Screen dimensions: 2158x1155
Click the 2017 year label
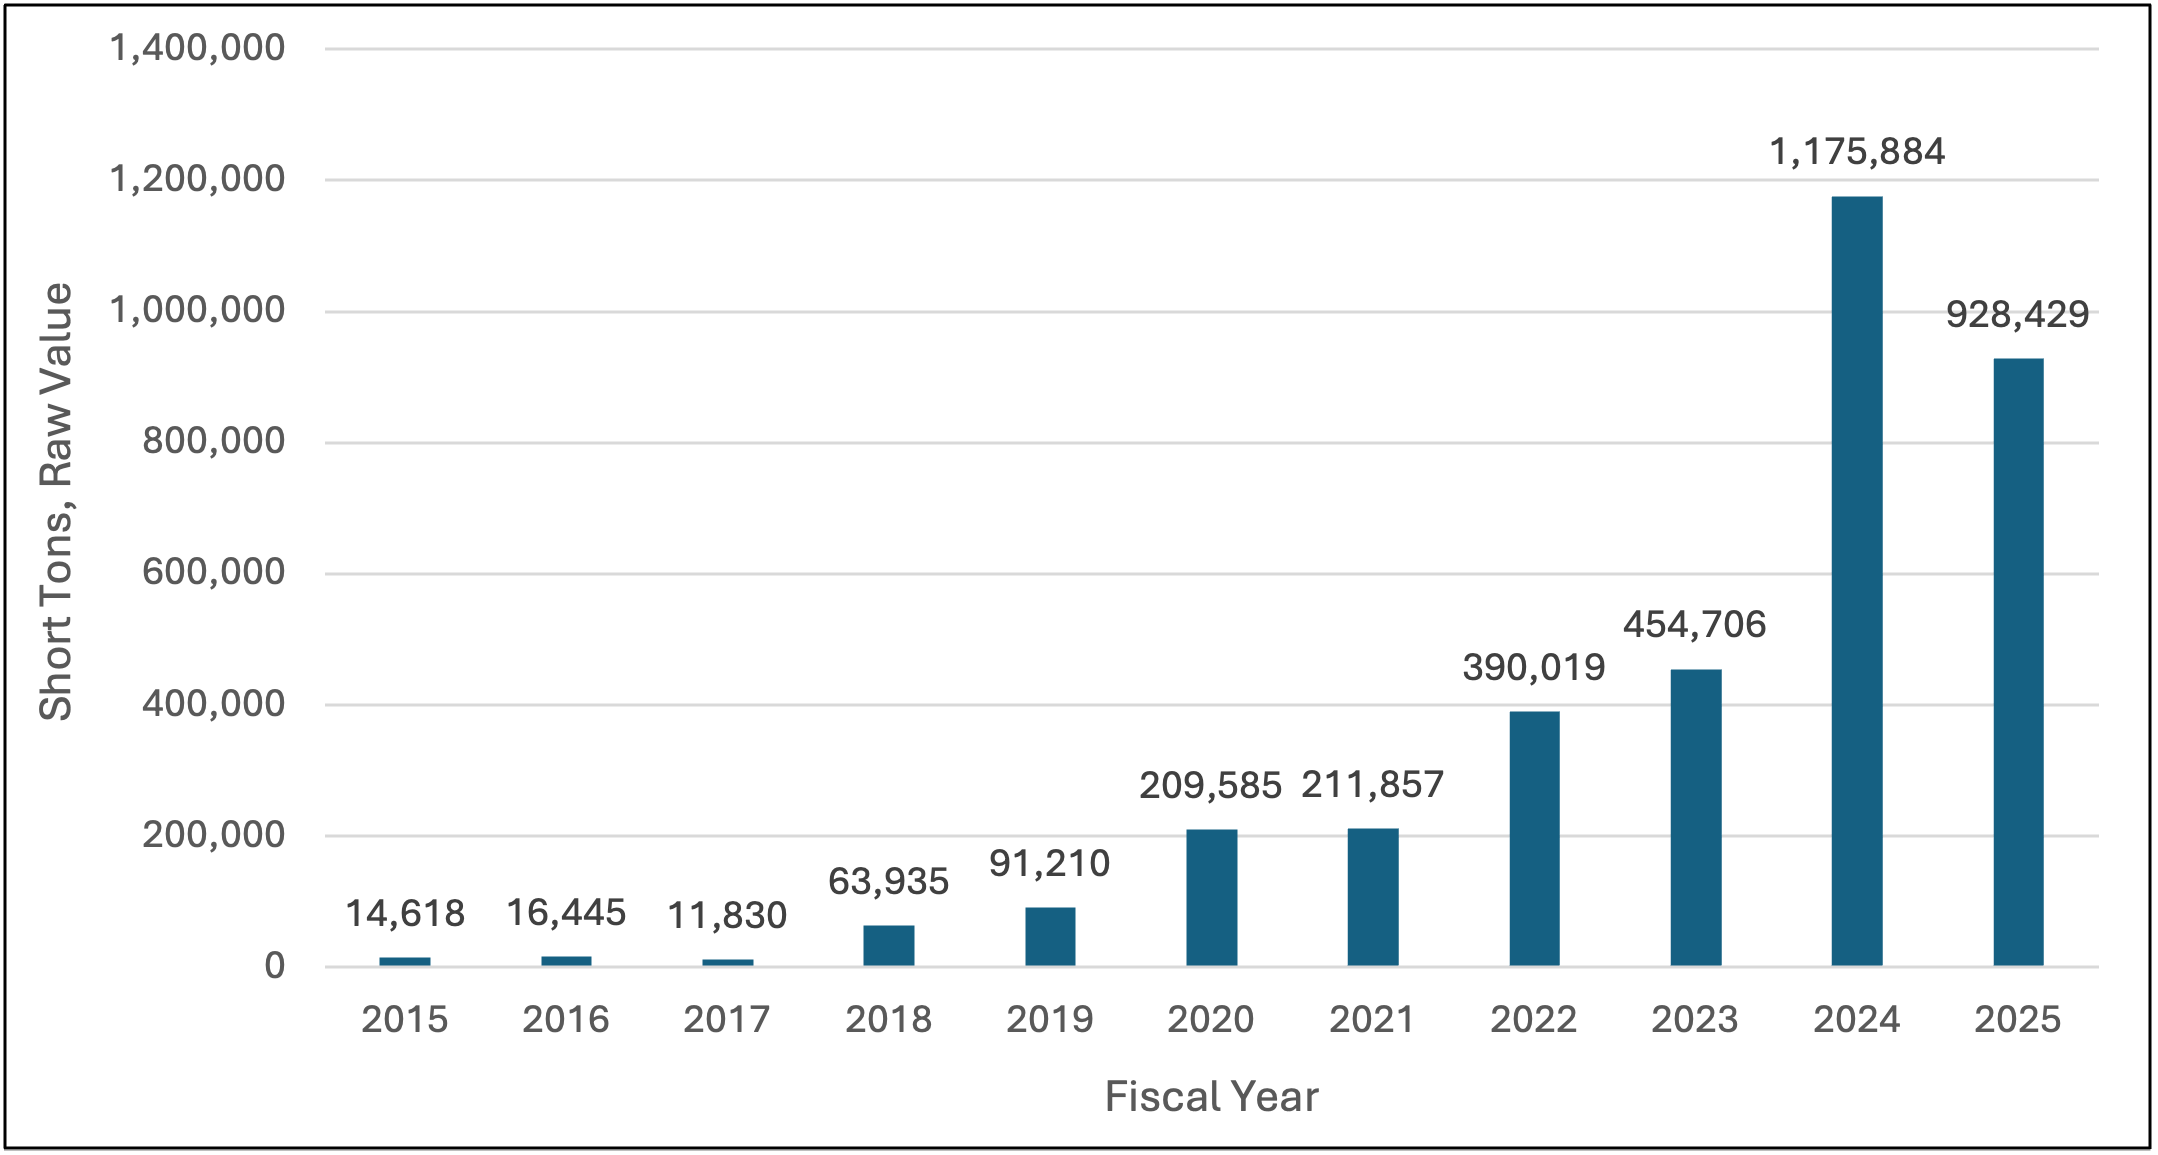727,1020
